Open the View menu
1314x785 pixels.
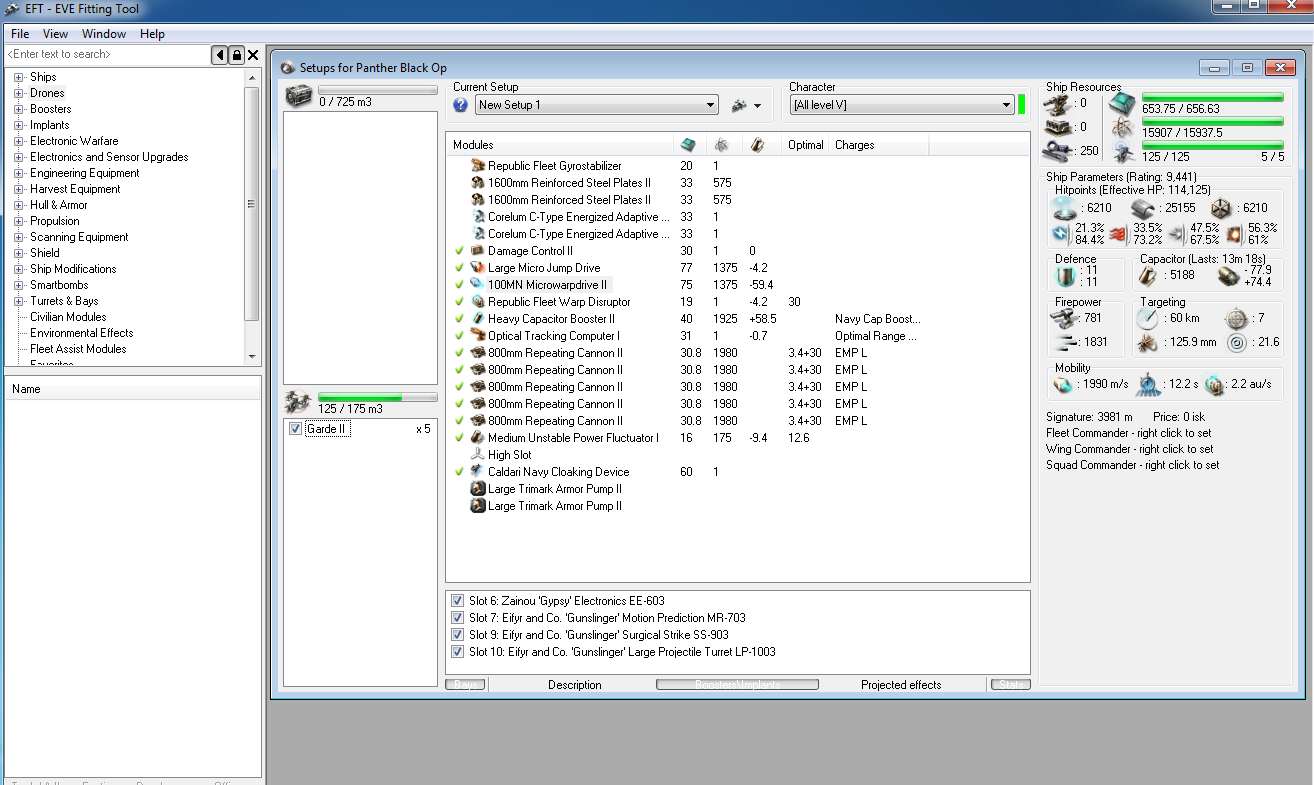(55, 34)
